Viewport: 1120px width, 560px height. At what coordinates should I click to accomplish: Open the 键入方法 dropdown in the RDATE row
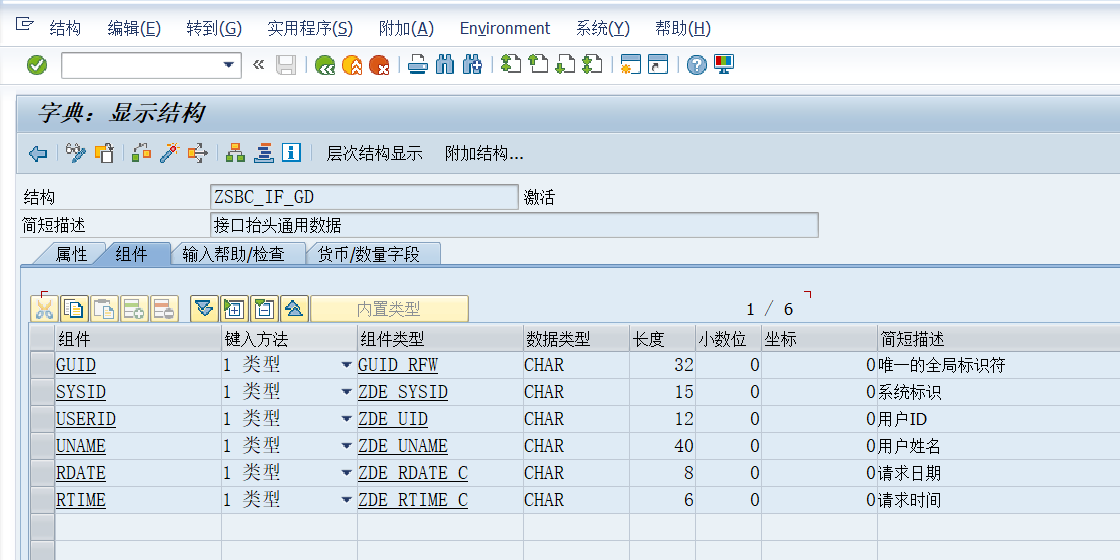346,473
